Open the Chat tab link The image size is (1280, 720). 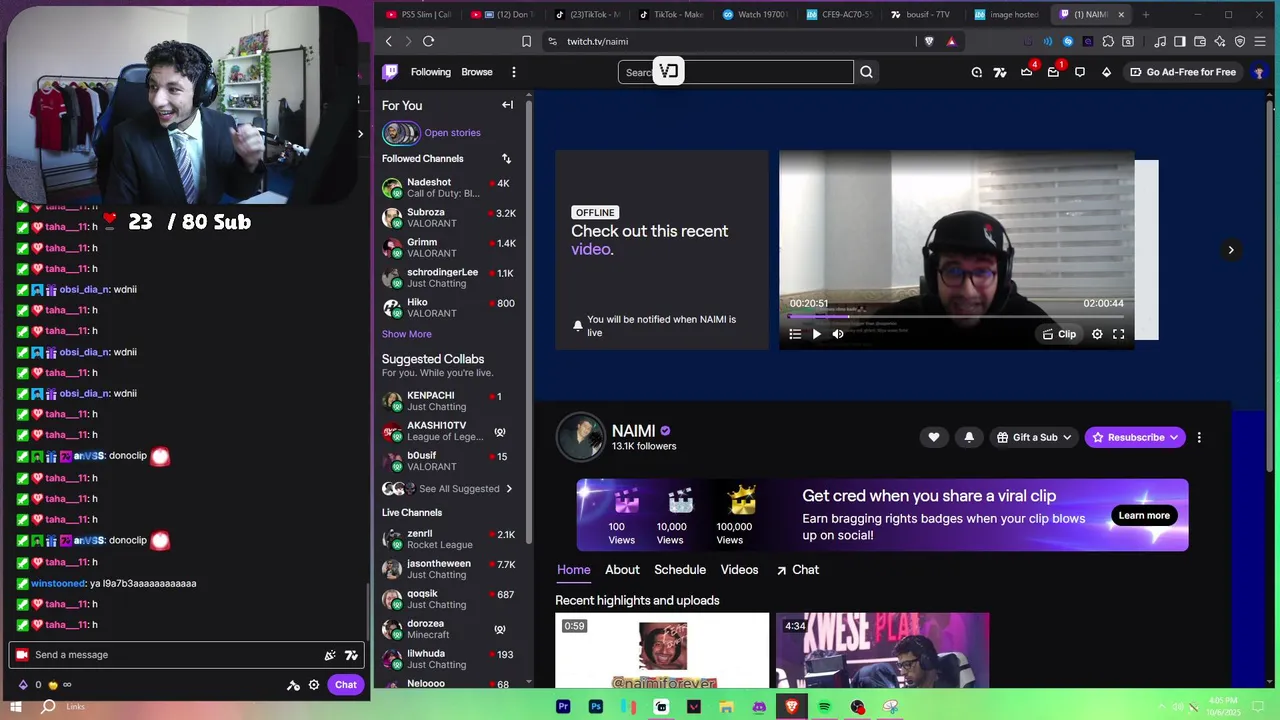[x=798, y=570]
